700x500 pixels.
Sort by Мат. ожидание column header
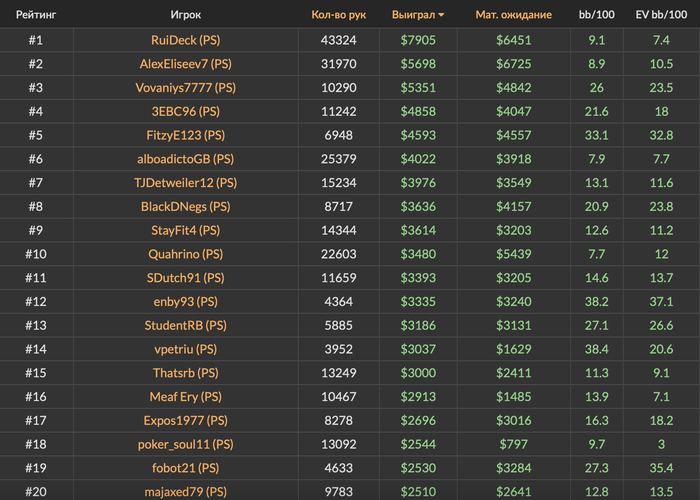click(513, 15)
